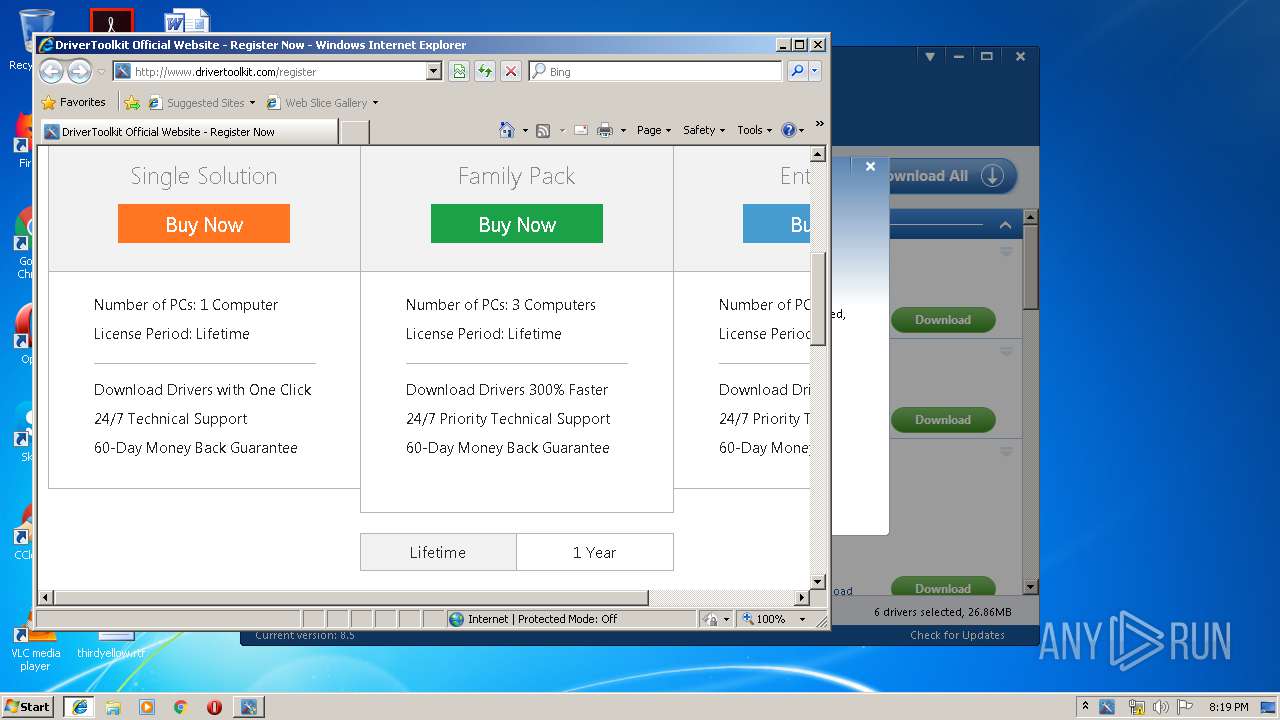Click the second green Download button
Image resolution: width=1280 pixels, height=720 pixels.
point(943,420)
